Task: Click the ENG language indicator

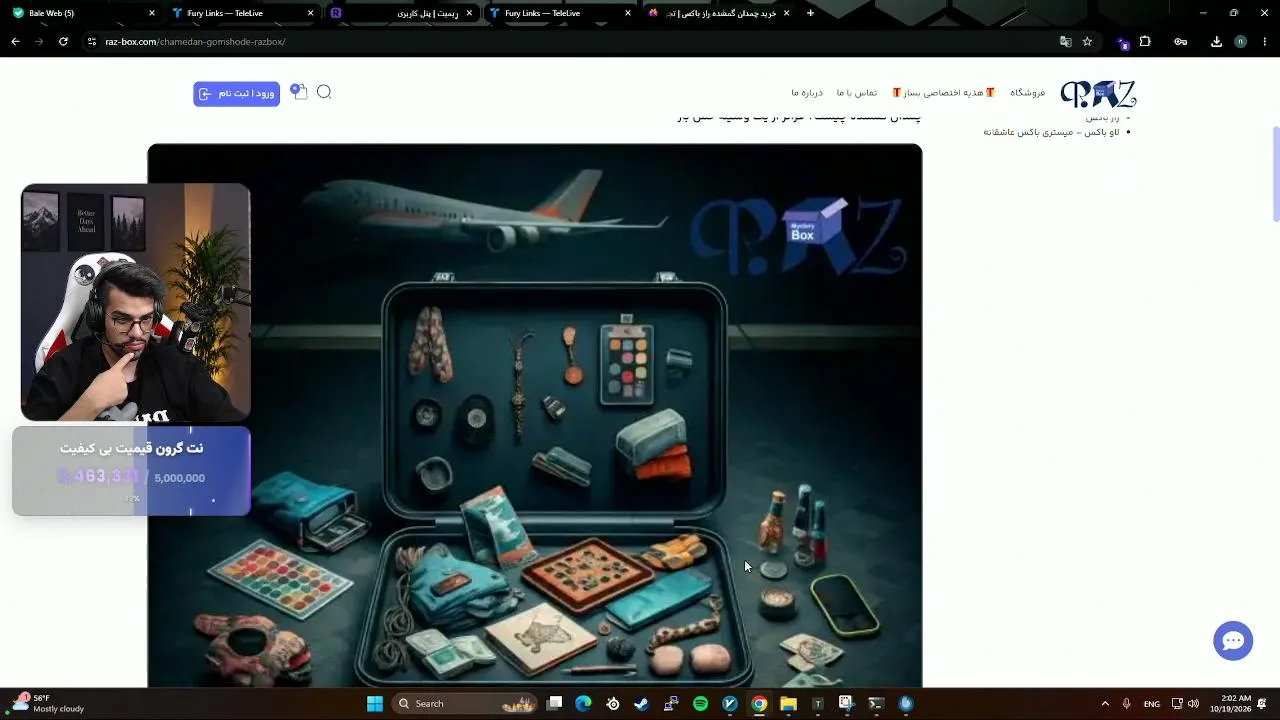Action: click(1152, 704)
